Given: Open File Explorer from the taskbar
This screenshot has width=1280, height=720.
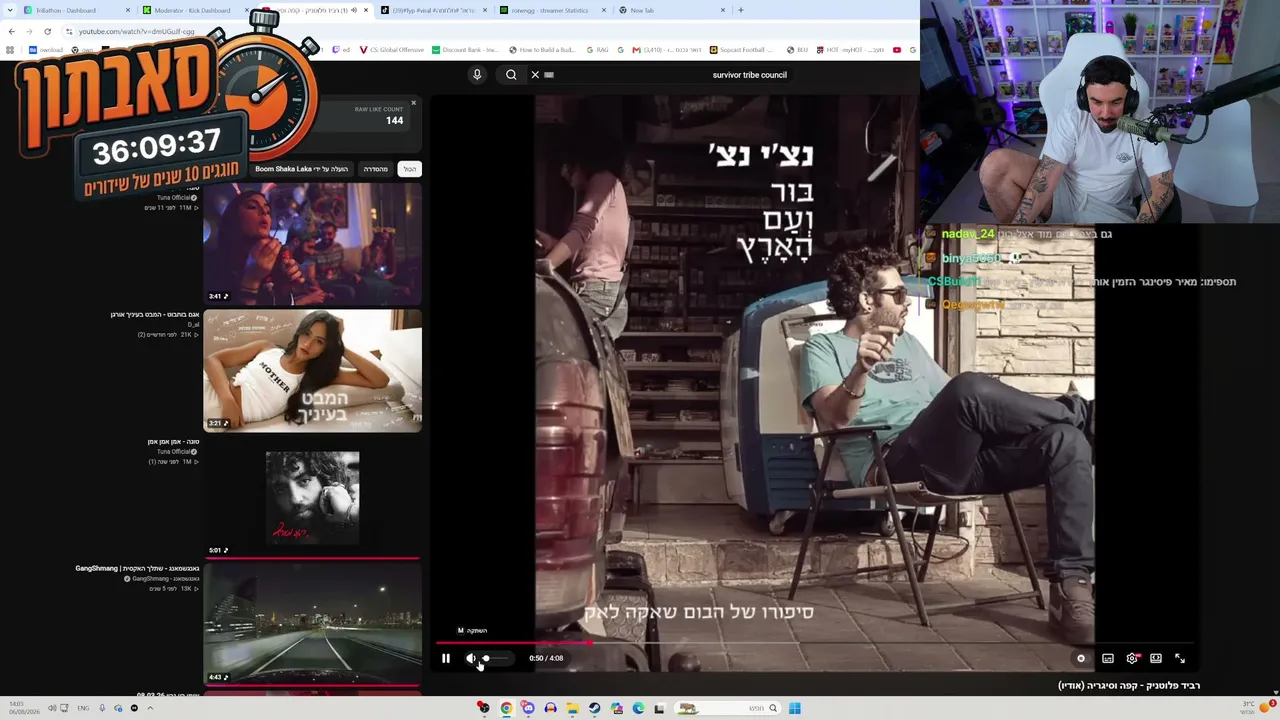Looking at the screenshot, I should [x=572, y=708].
